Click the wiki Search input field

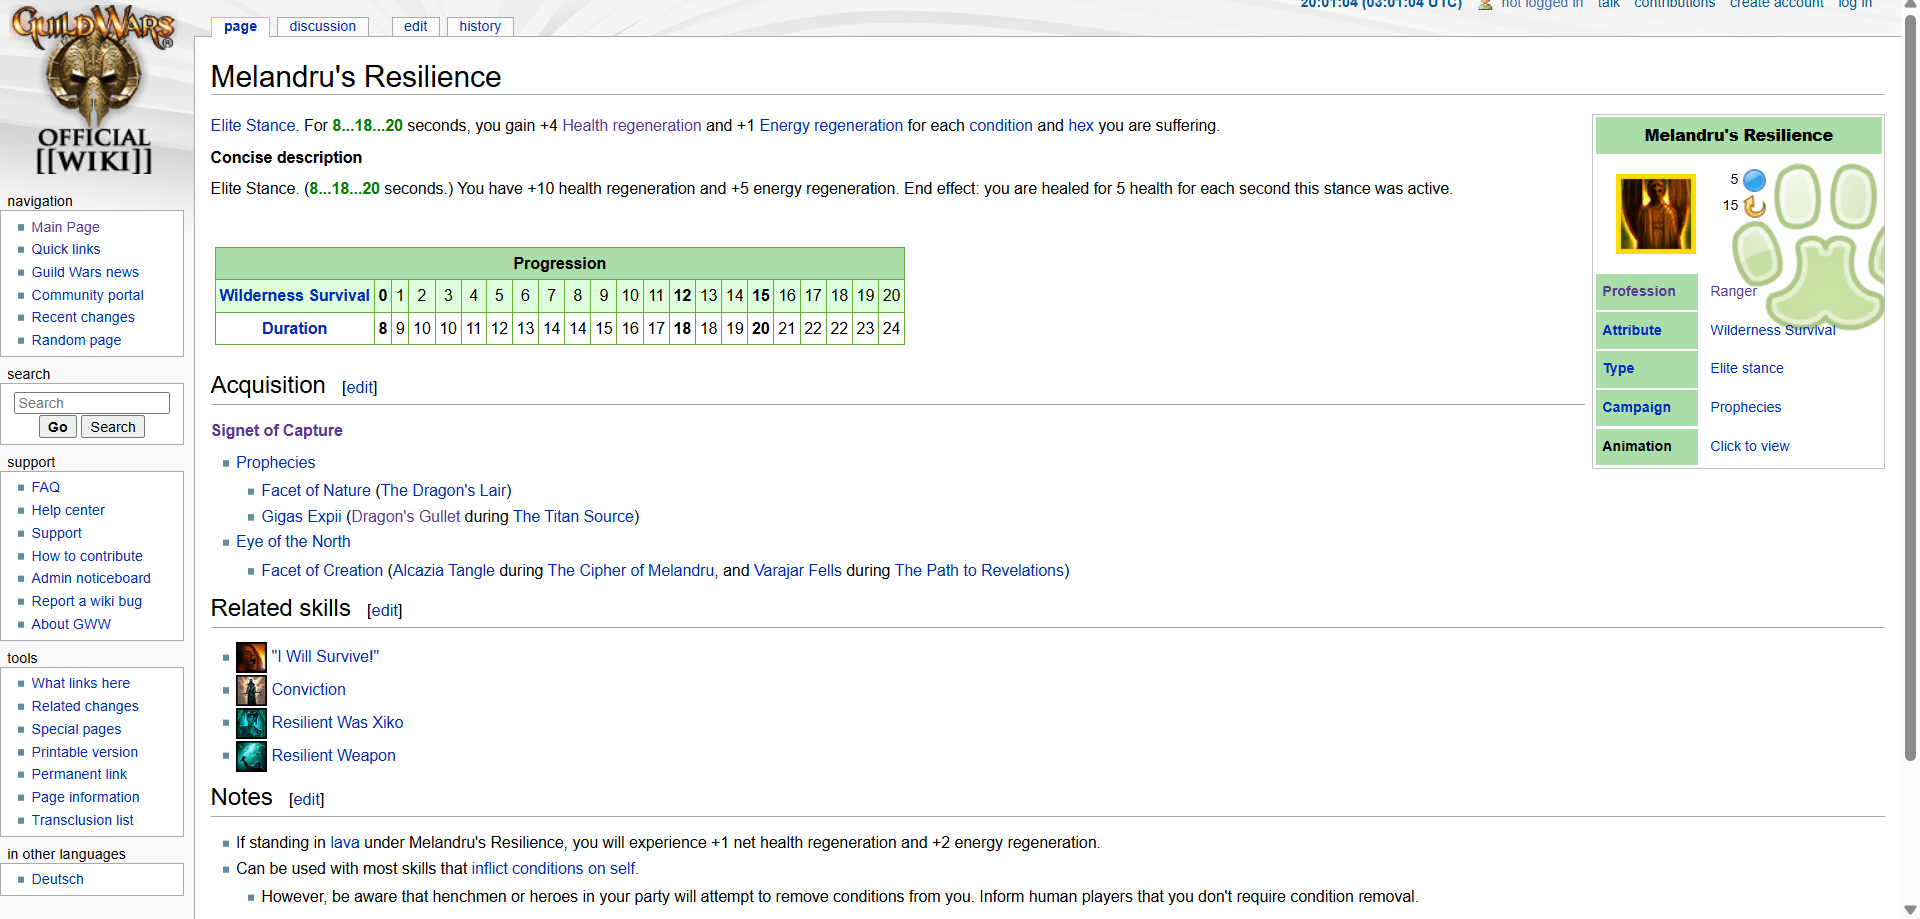click(92, 403)
